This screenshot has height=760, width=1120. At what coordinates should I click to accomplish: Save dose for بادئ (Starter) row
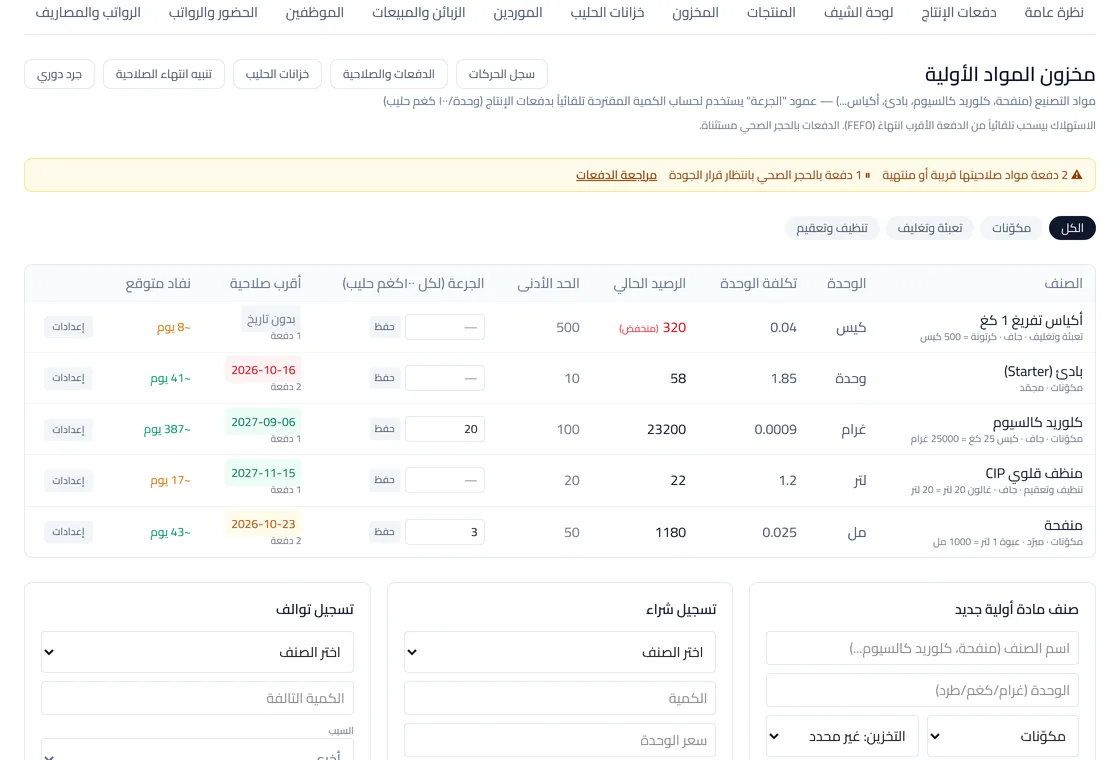[384, 378]
